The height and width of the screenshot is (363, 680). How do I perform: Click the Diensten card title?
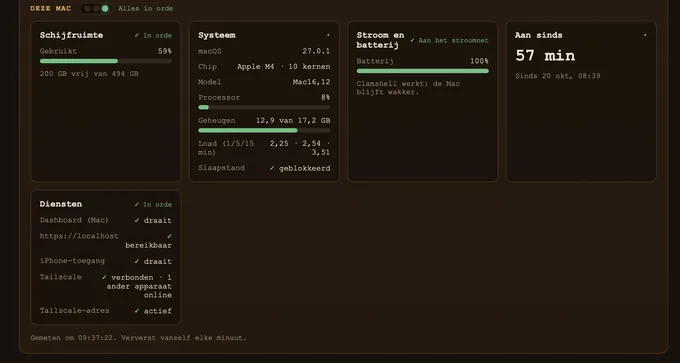coord(61,204)
